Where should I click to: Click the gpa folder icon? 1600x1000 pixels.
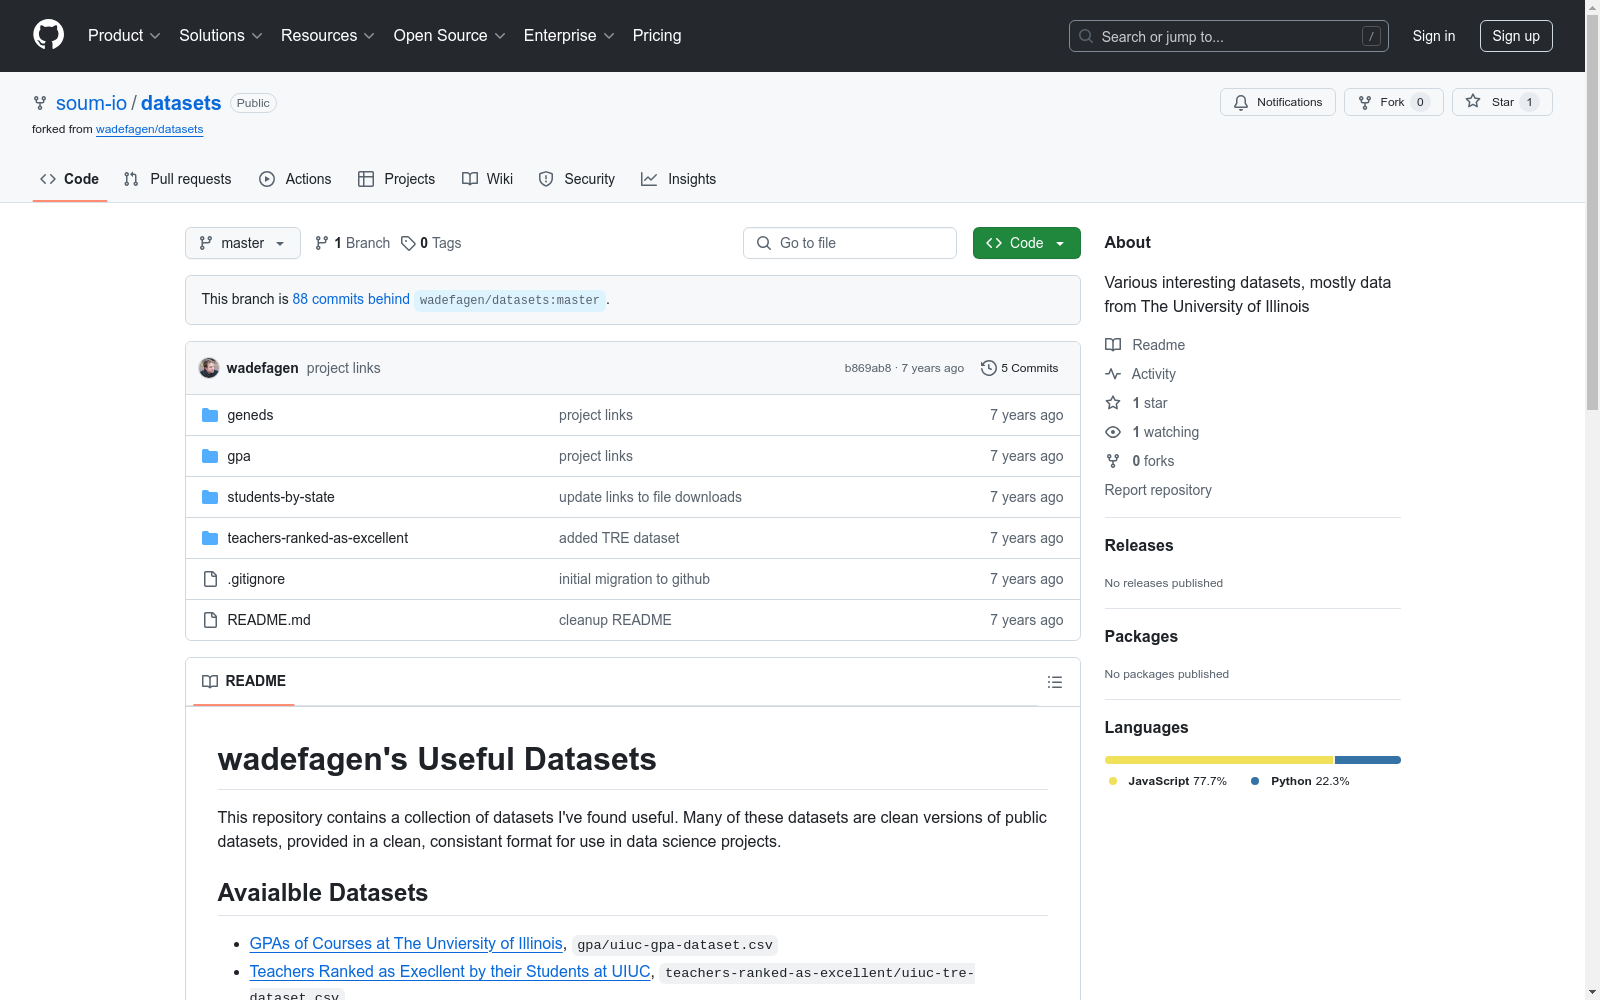coord(210,456)
